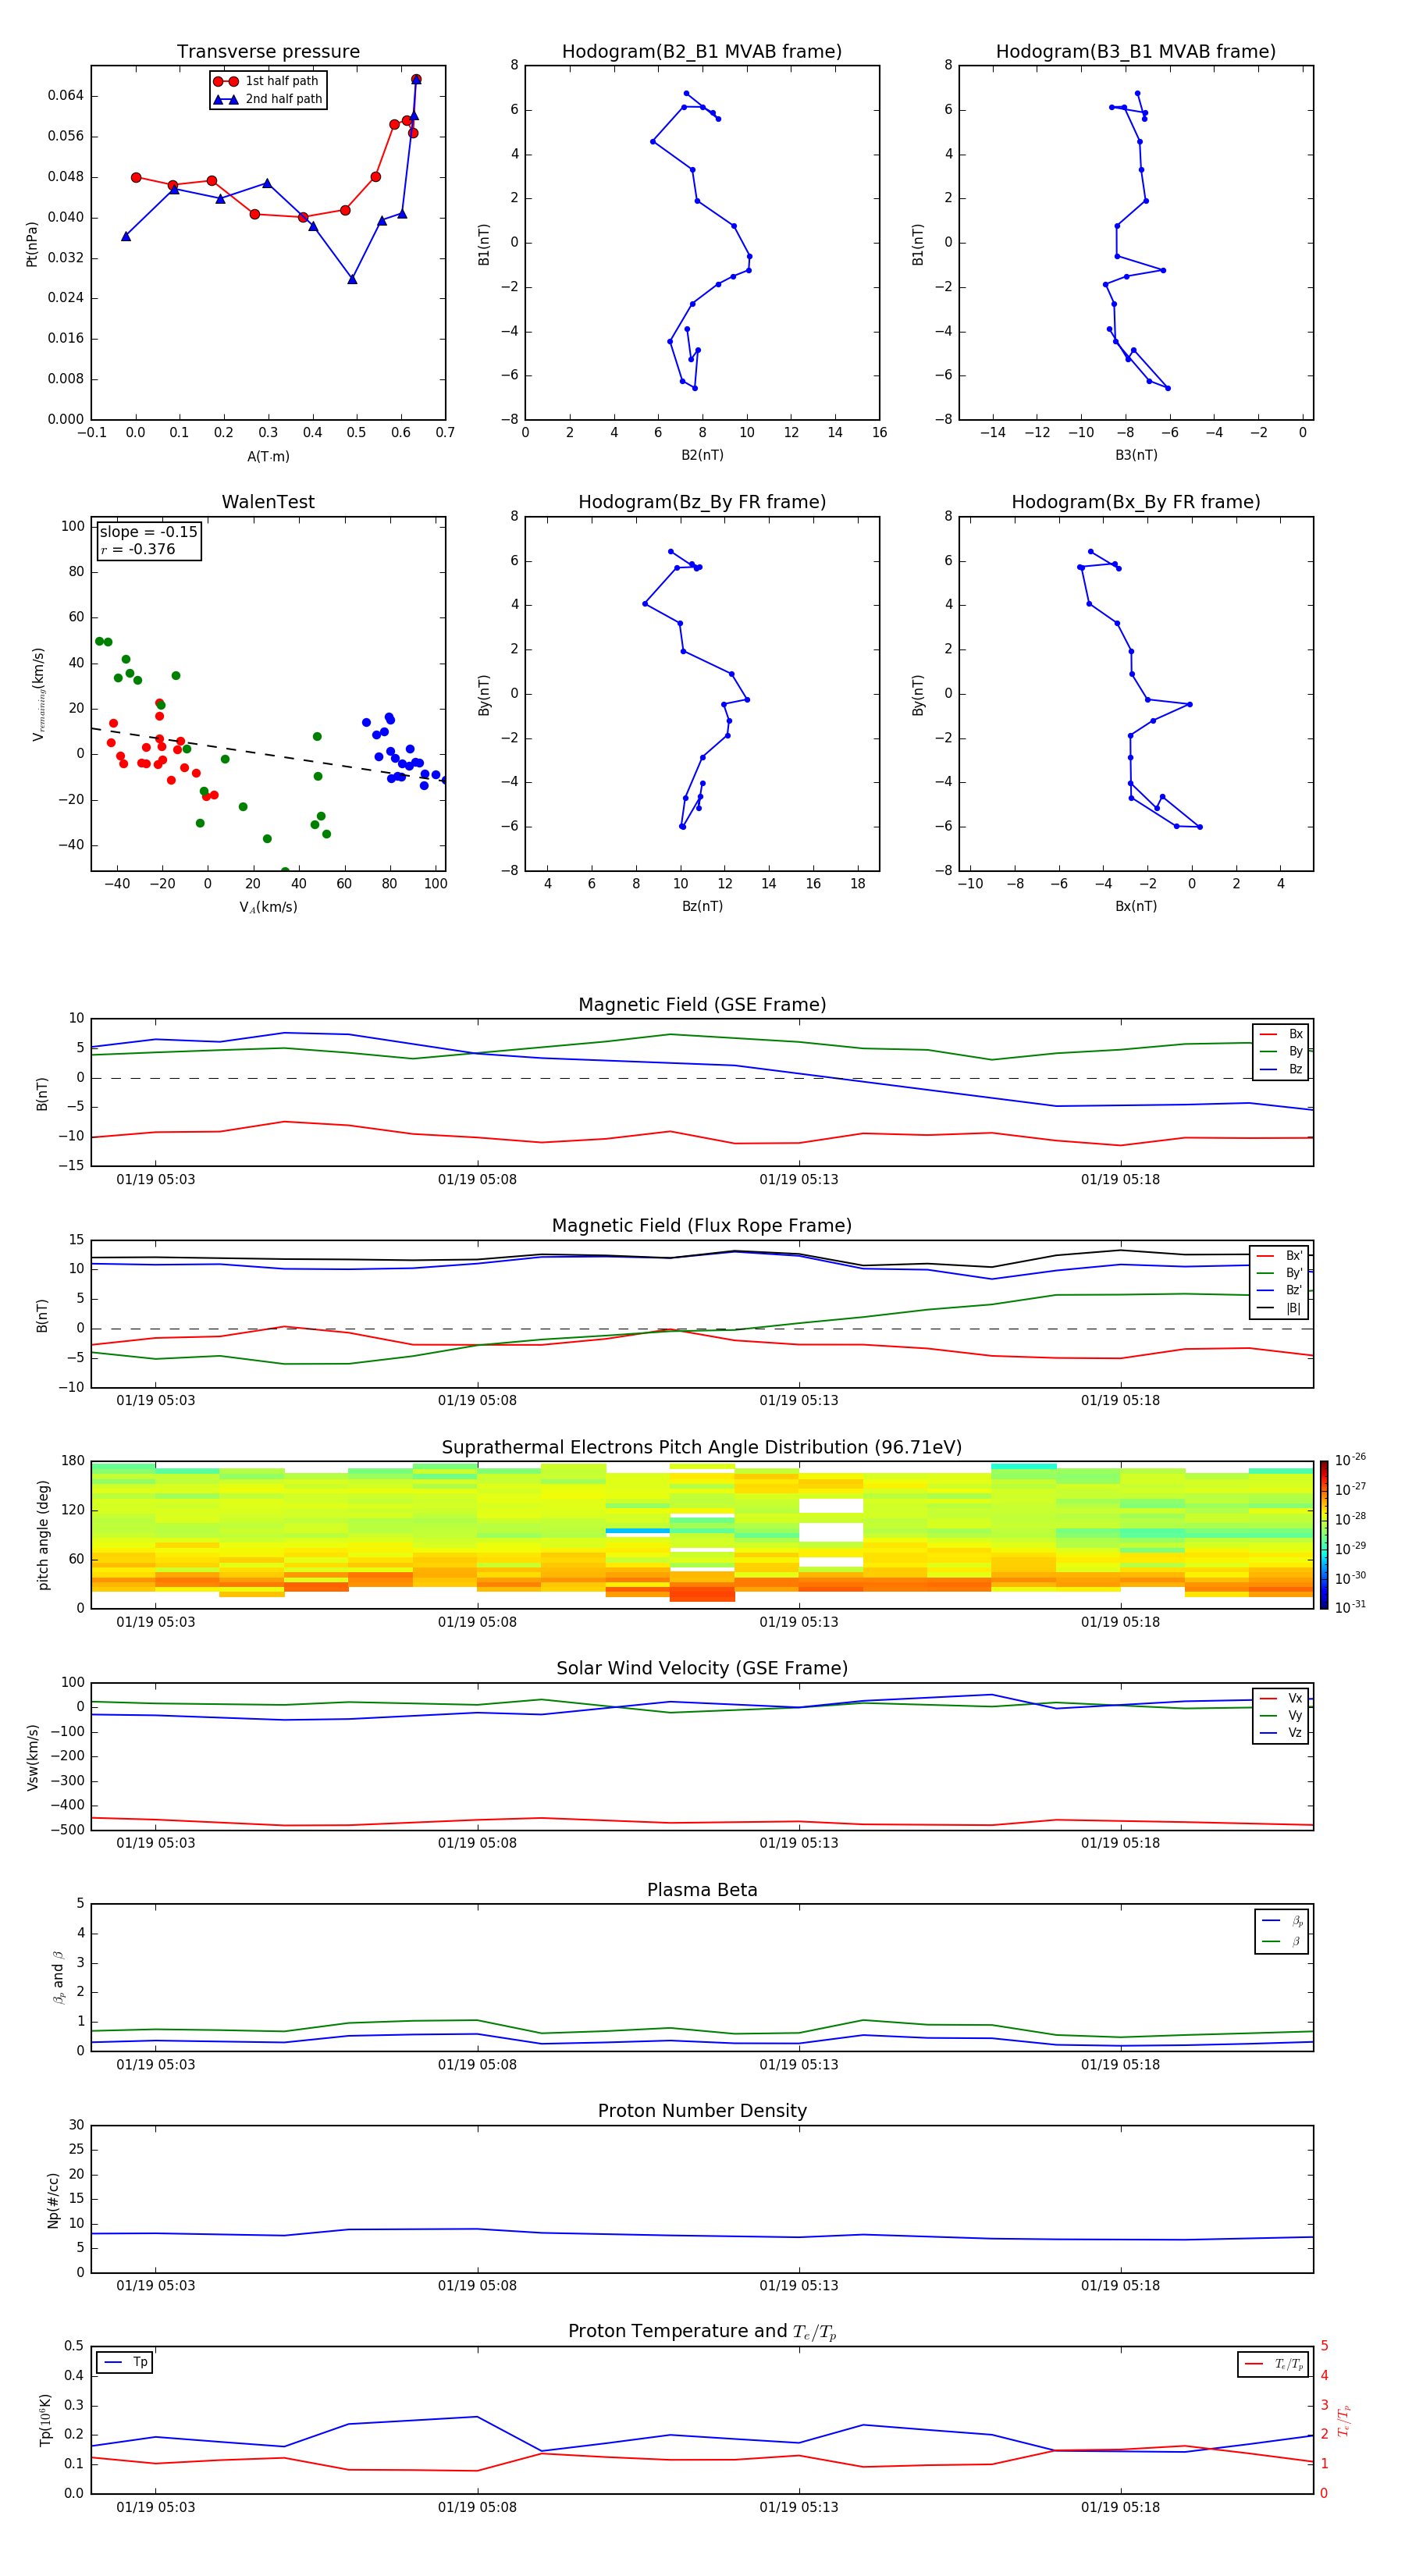
Task: Click the B3(nT) x-axis label
Action: pyautogui.click(x=1135, y=455)
